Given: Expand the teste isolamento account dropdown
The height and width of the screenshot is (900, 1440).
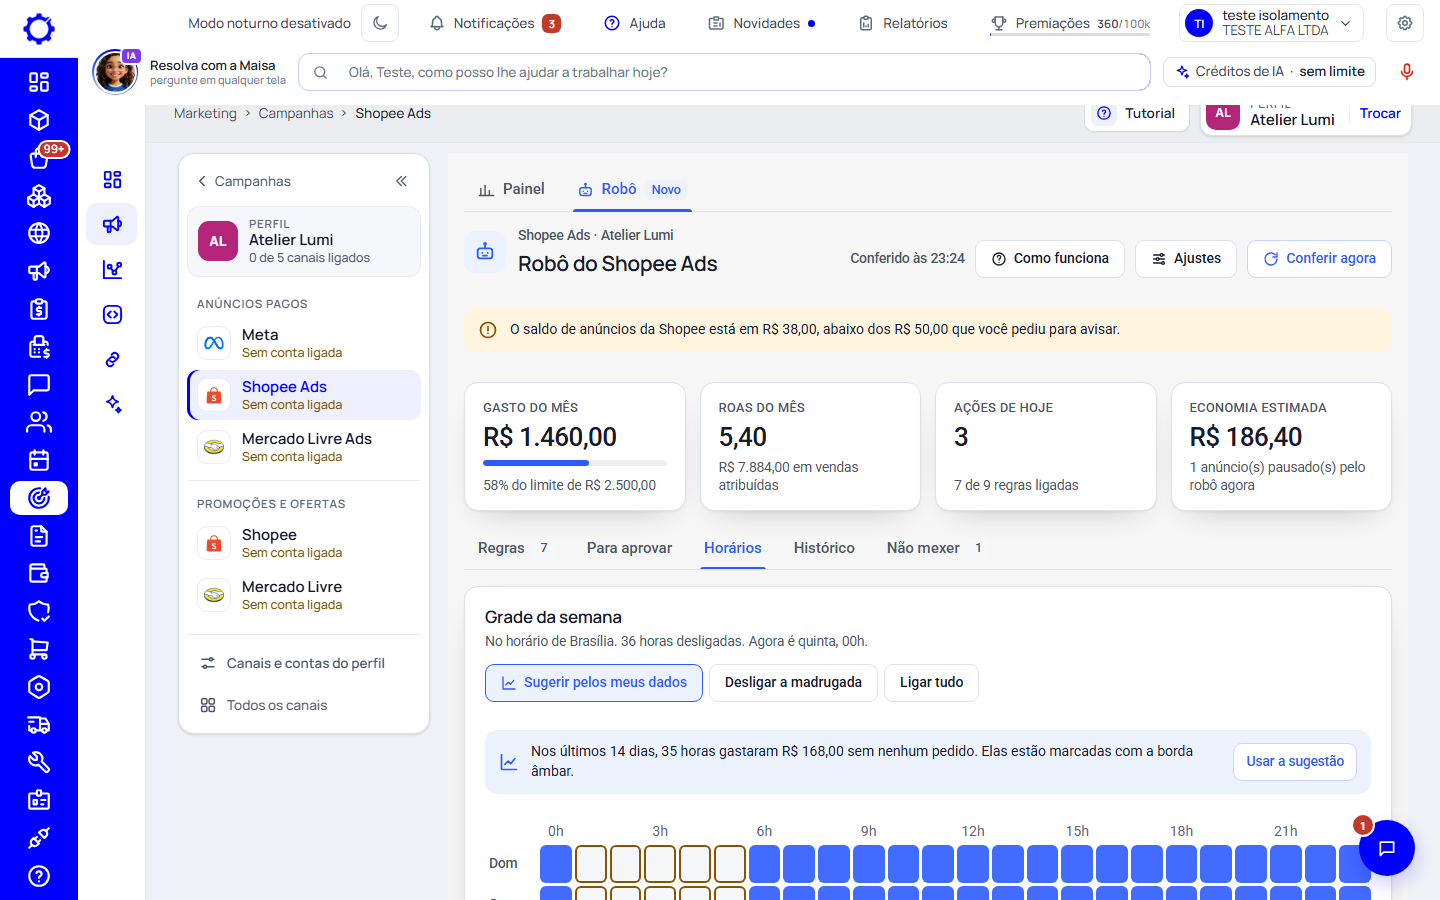Looking at the screenshot, I should (x=1271, y=23).
